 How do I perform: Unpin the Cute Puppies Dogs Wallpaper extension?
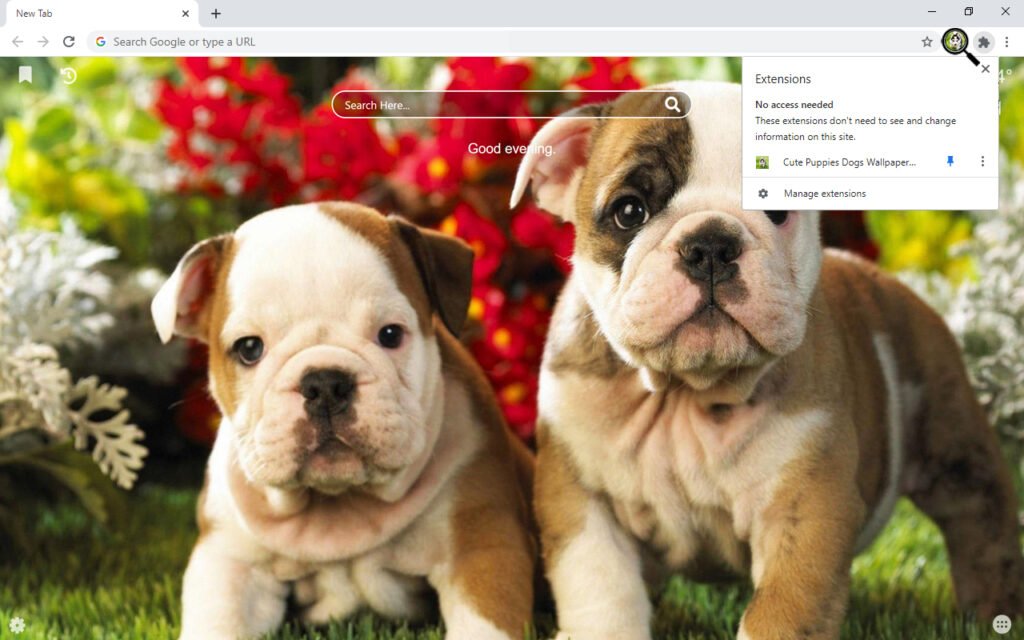[950, 161]
